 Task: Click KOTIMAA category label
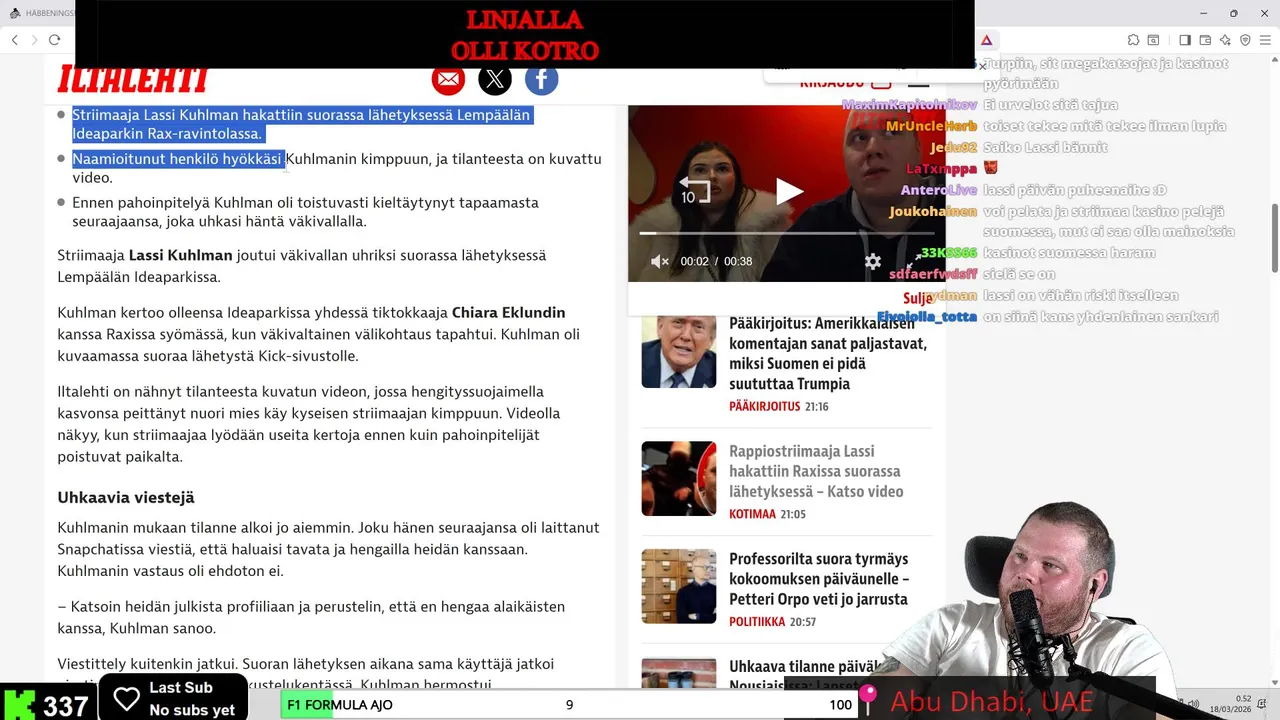(x=752, y=514)
